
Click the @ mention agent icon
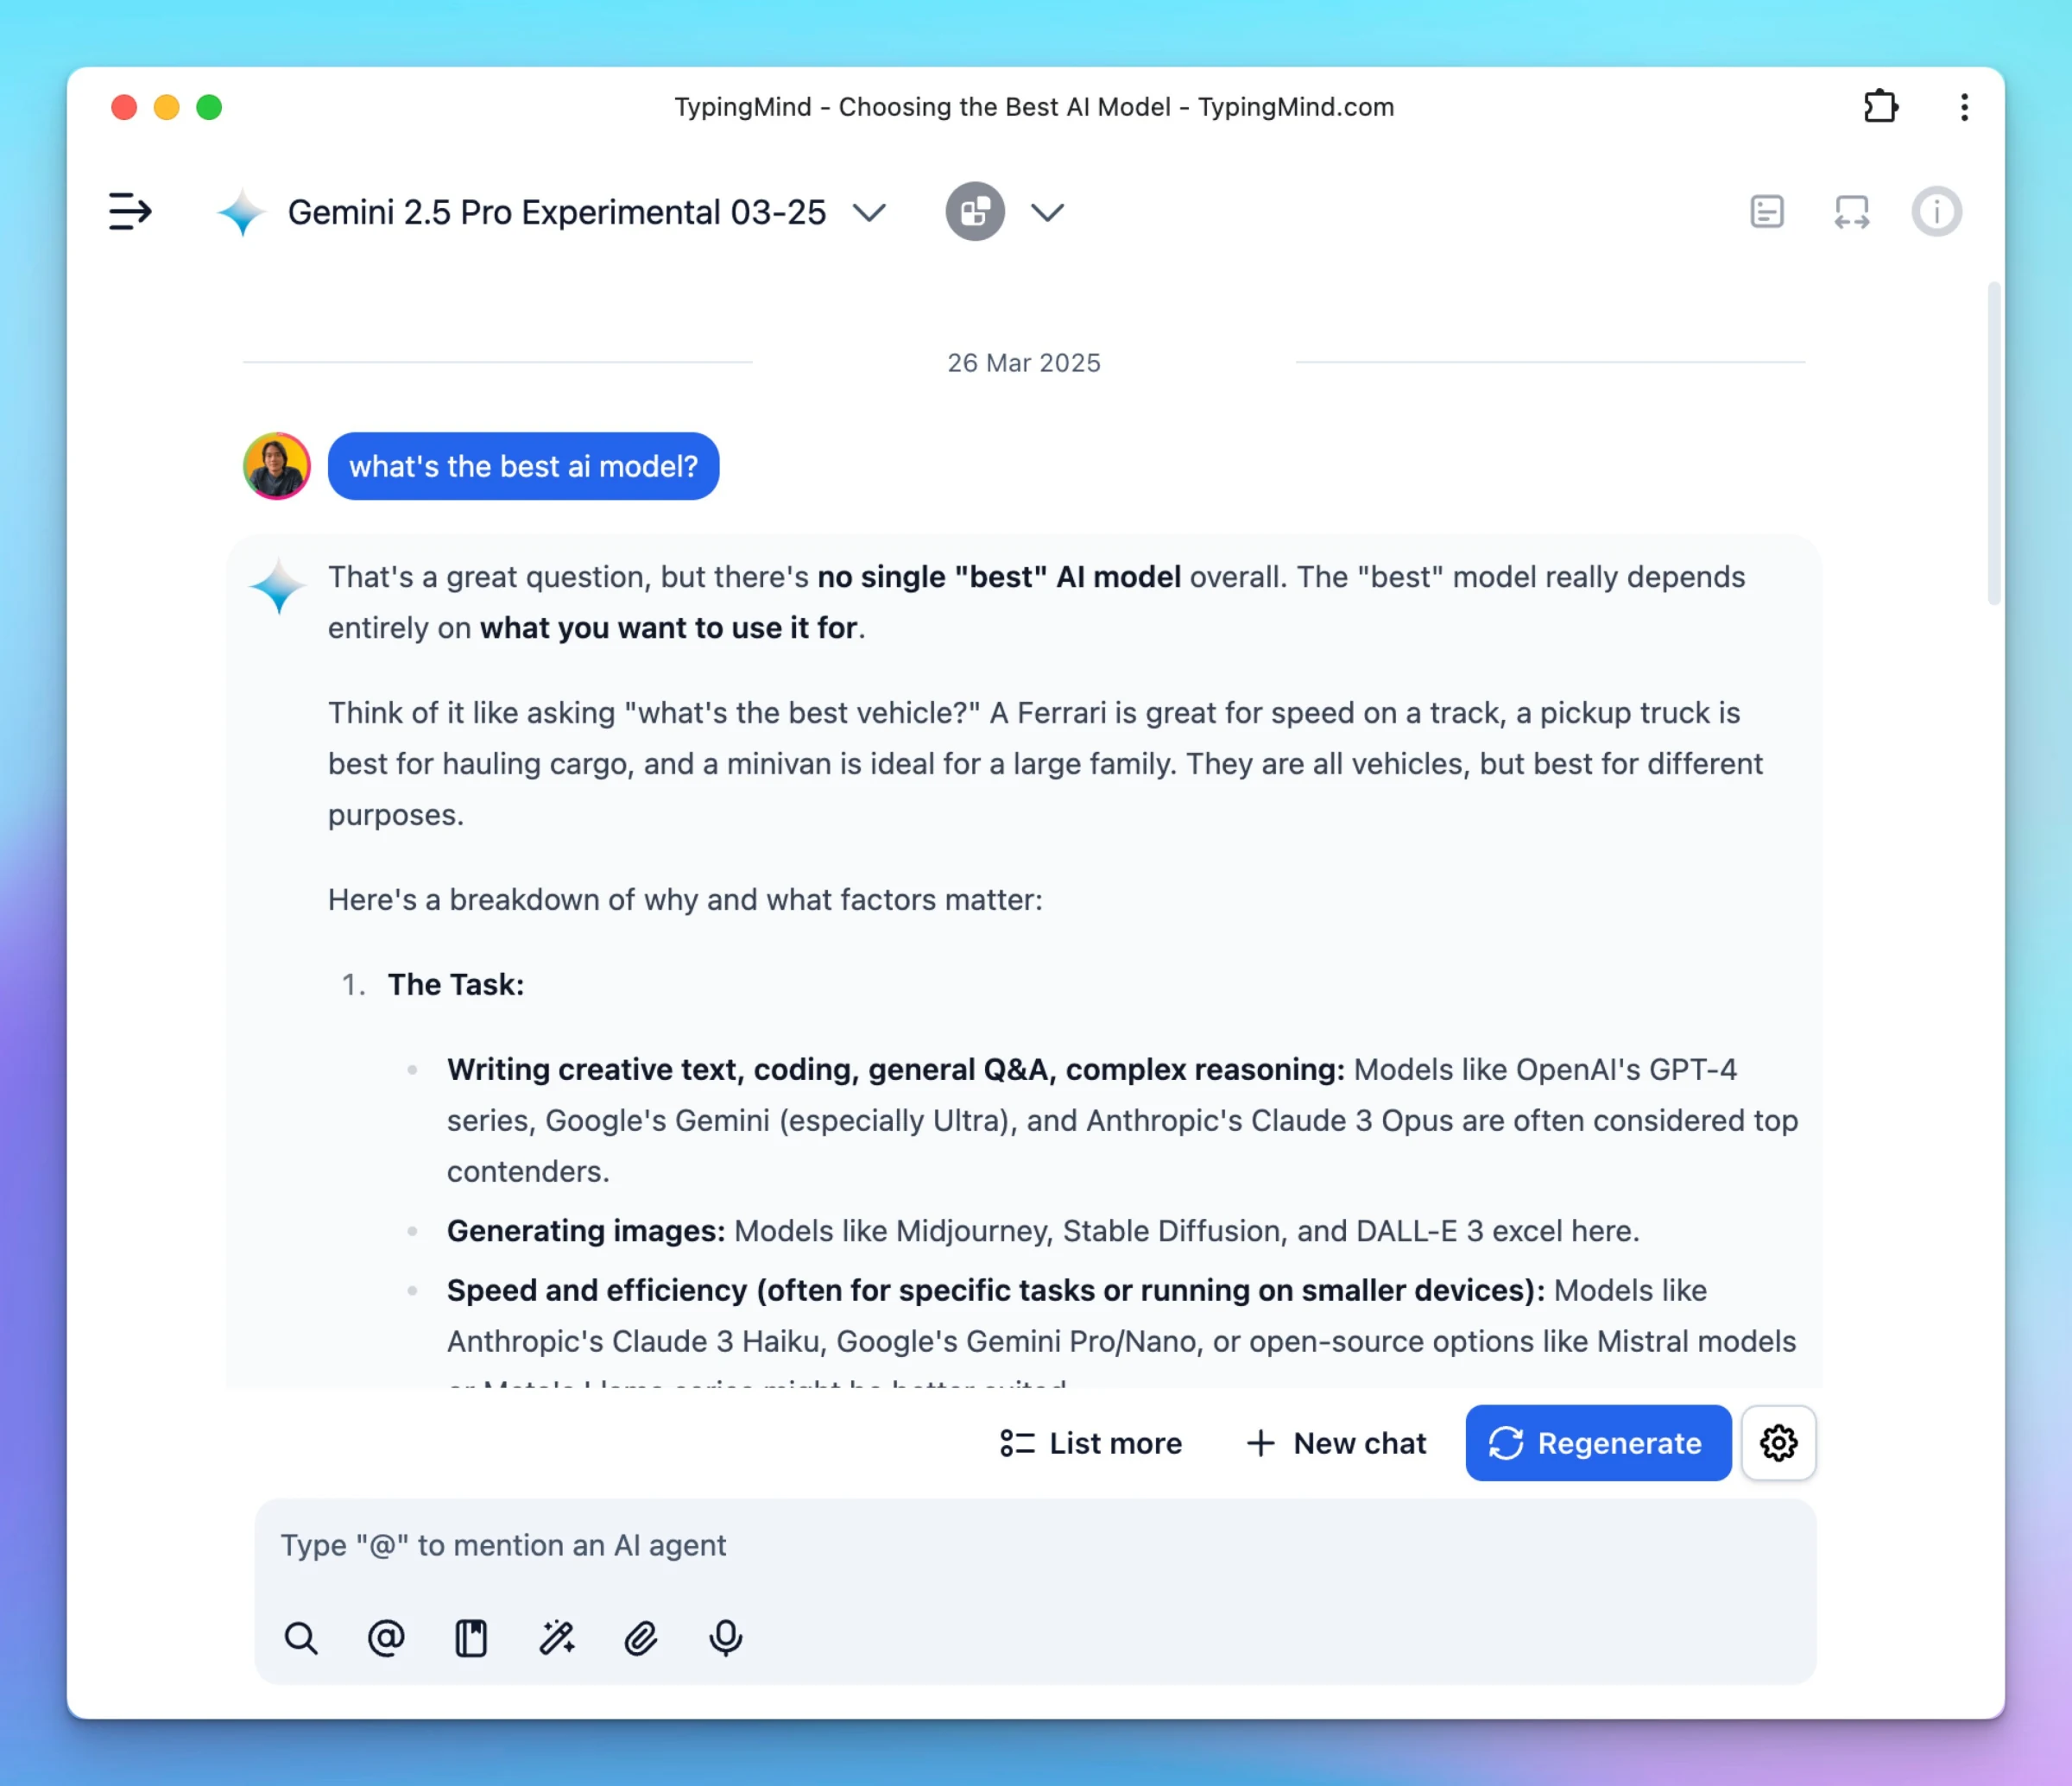coord(386,1638)
